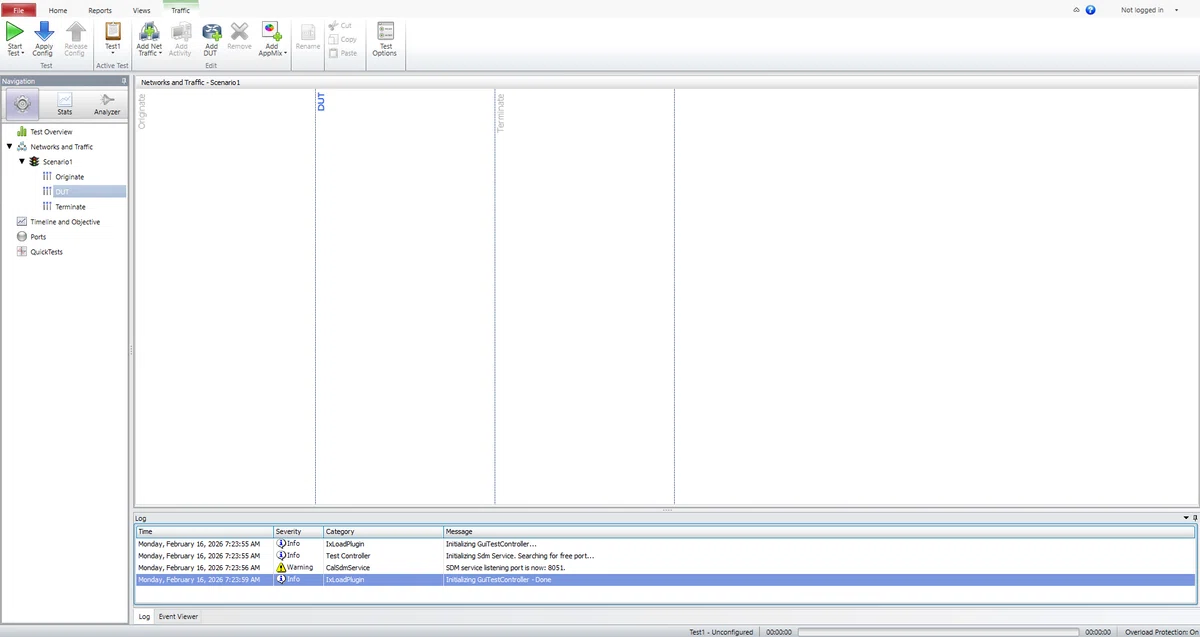Switch to the Views ribbon tab
This screenshot has width=1200, height=637.
(142, 10)
